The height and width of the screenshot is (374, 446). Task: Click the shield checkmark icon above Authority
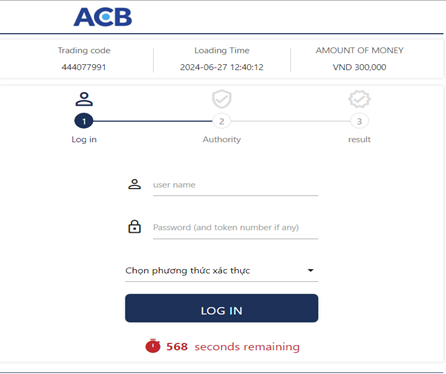222,99
